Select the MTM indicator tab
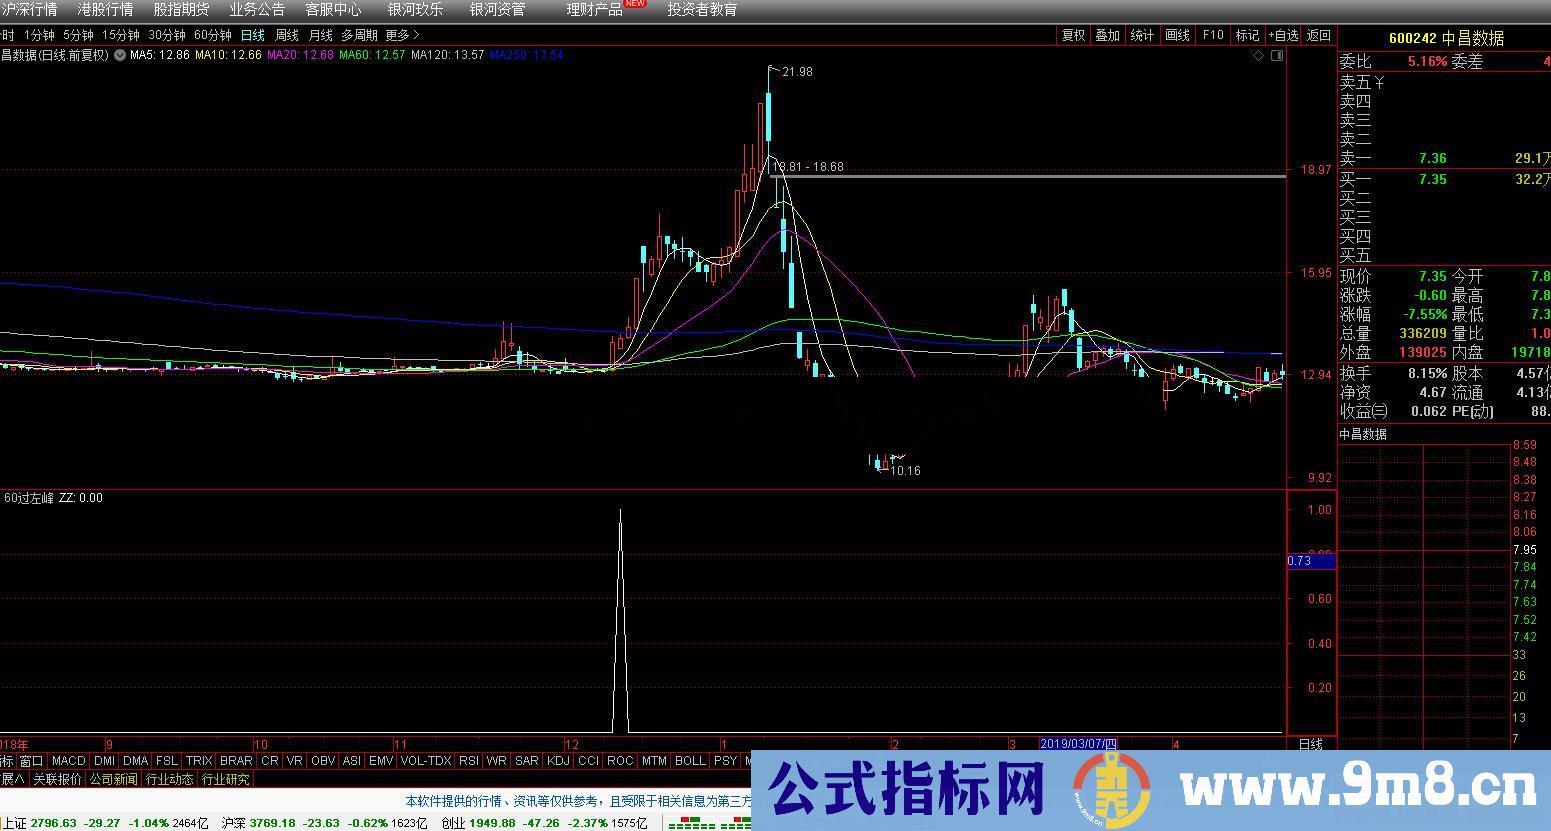 click(x=654, y=761)
